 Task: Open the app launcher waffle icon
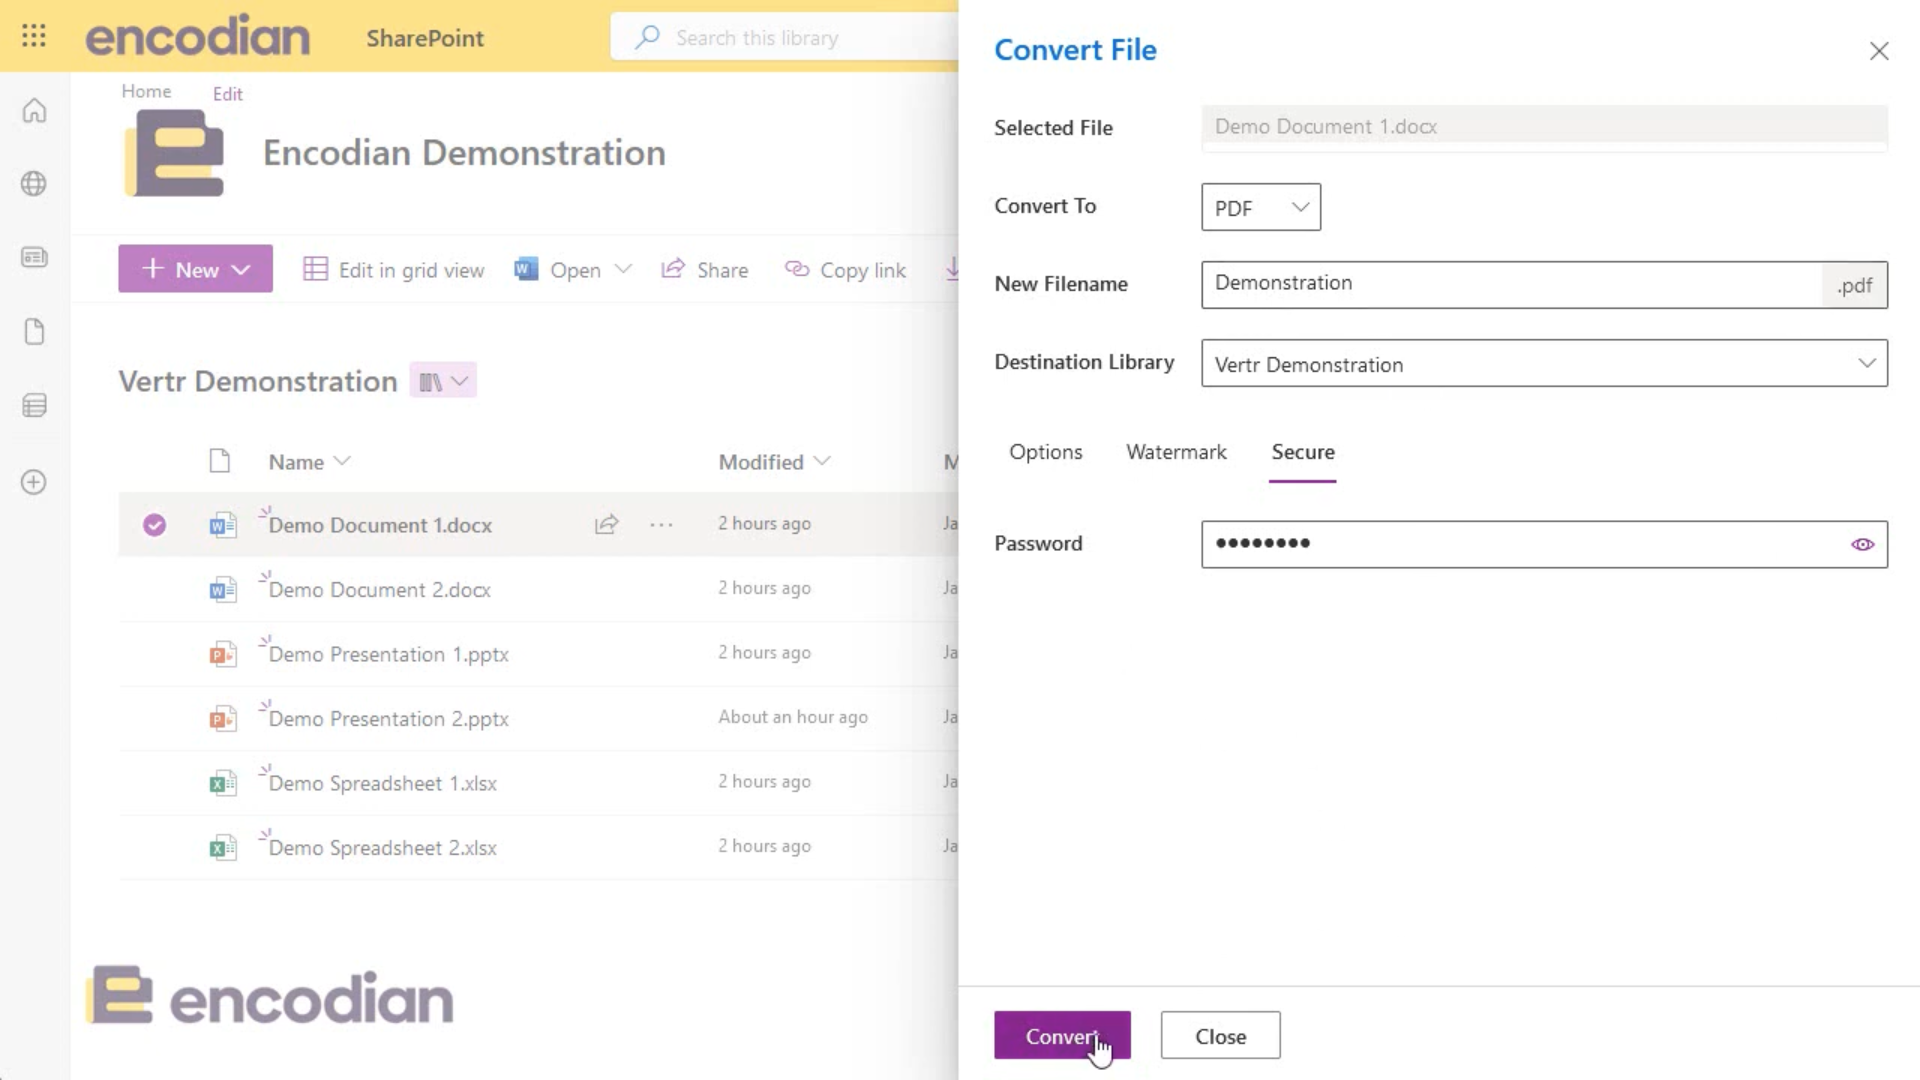pyautogui.click(x=34, y=36)
